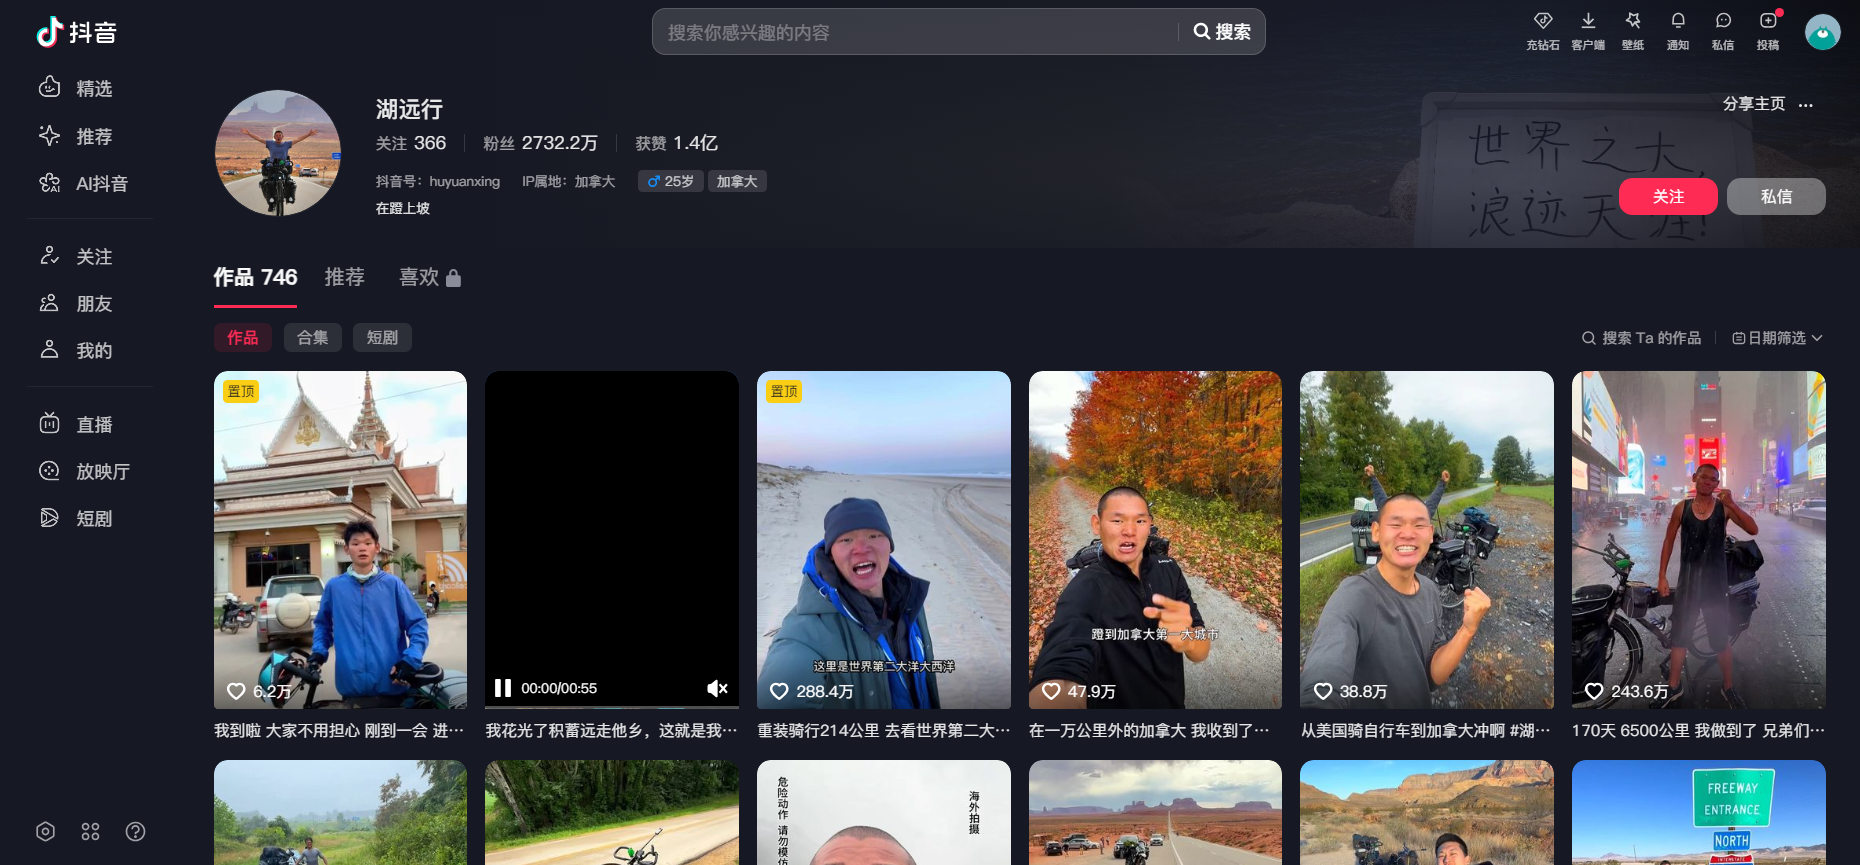Screen dimensions: 1860x865
Task: Open the beach video with 288.4万 likes
Action: tap(884, 540)
